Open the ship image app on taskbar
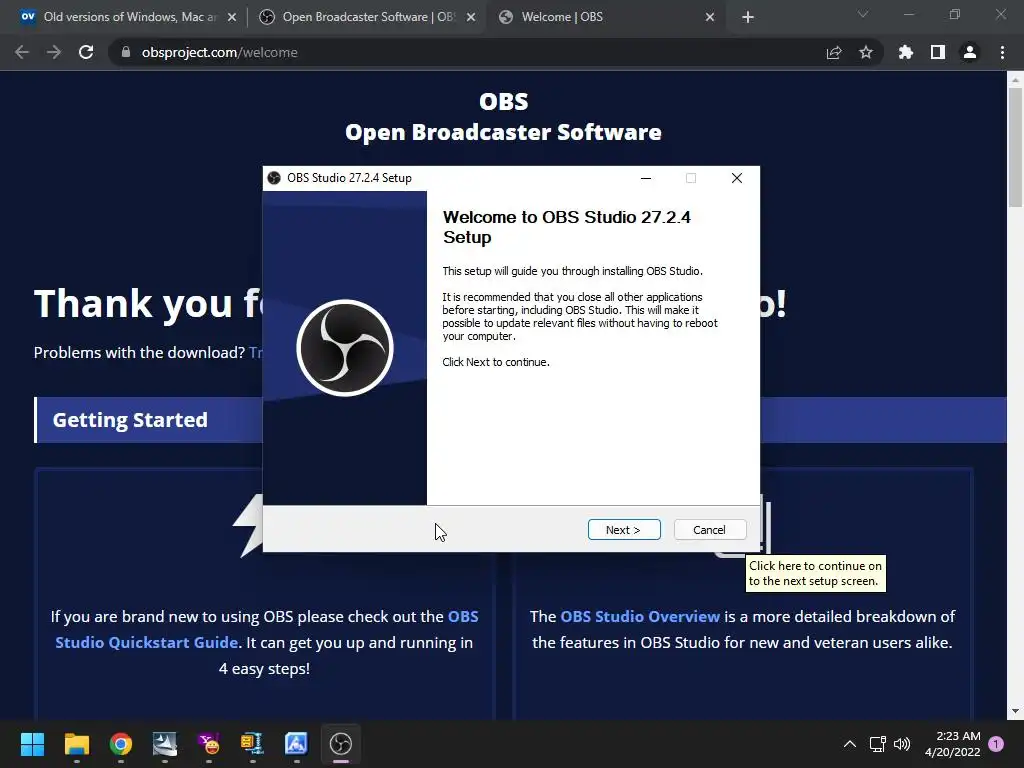The height and width of the screenshot is (768, 1024). [165, 744]
